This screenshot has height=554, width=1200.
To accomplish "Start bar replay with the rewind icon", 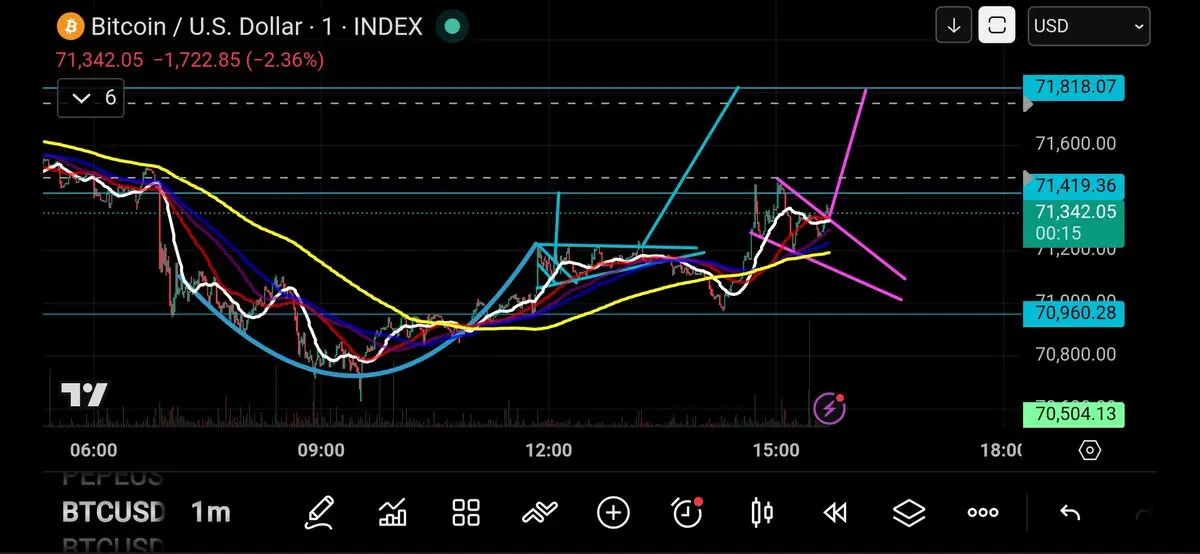I will point(835,513).
